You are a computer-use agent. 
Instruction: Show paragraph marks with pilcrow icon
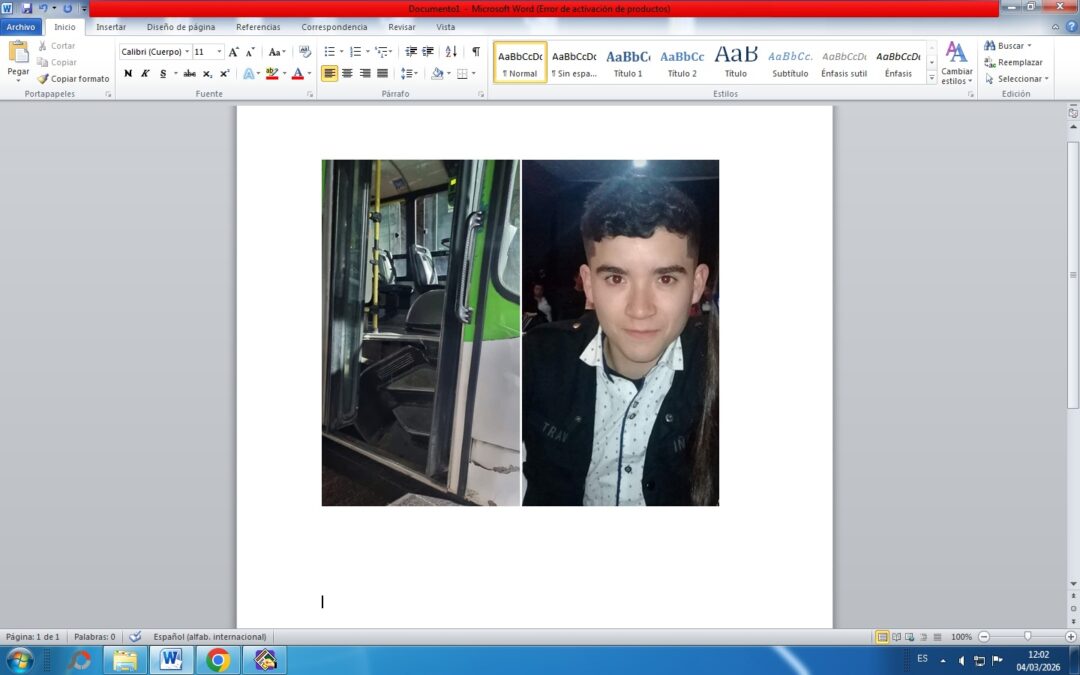[476, 52]
